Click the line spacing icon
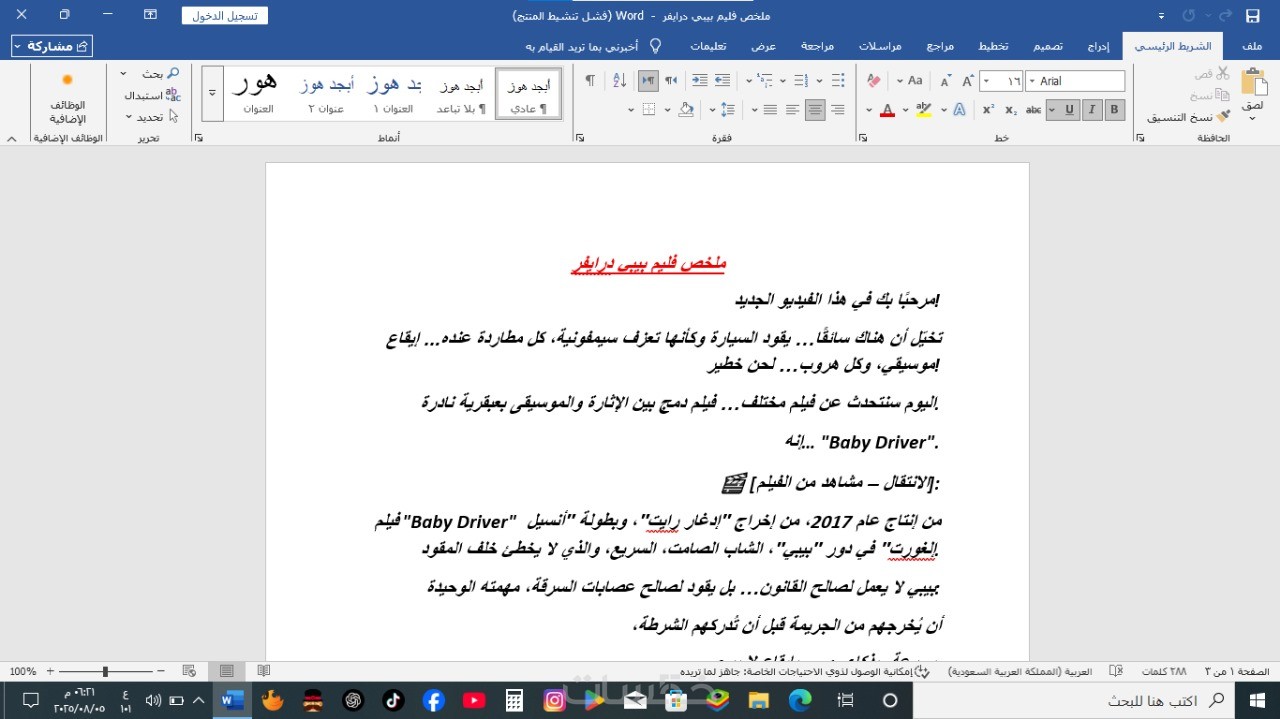Screen dimensions: 1280x719 pyautogui.click(x=728, y=110)
